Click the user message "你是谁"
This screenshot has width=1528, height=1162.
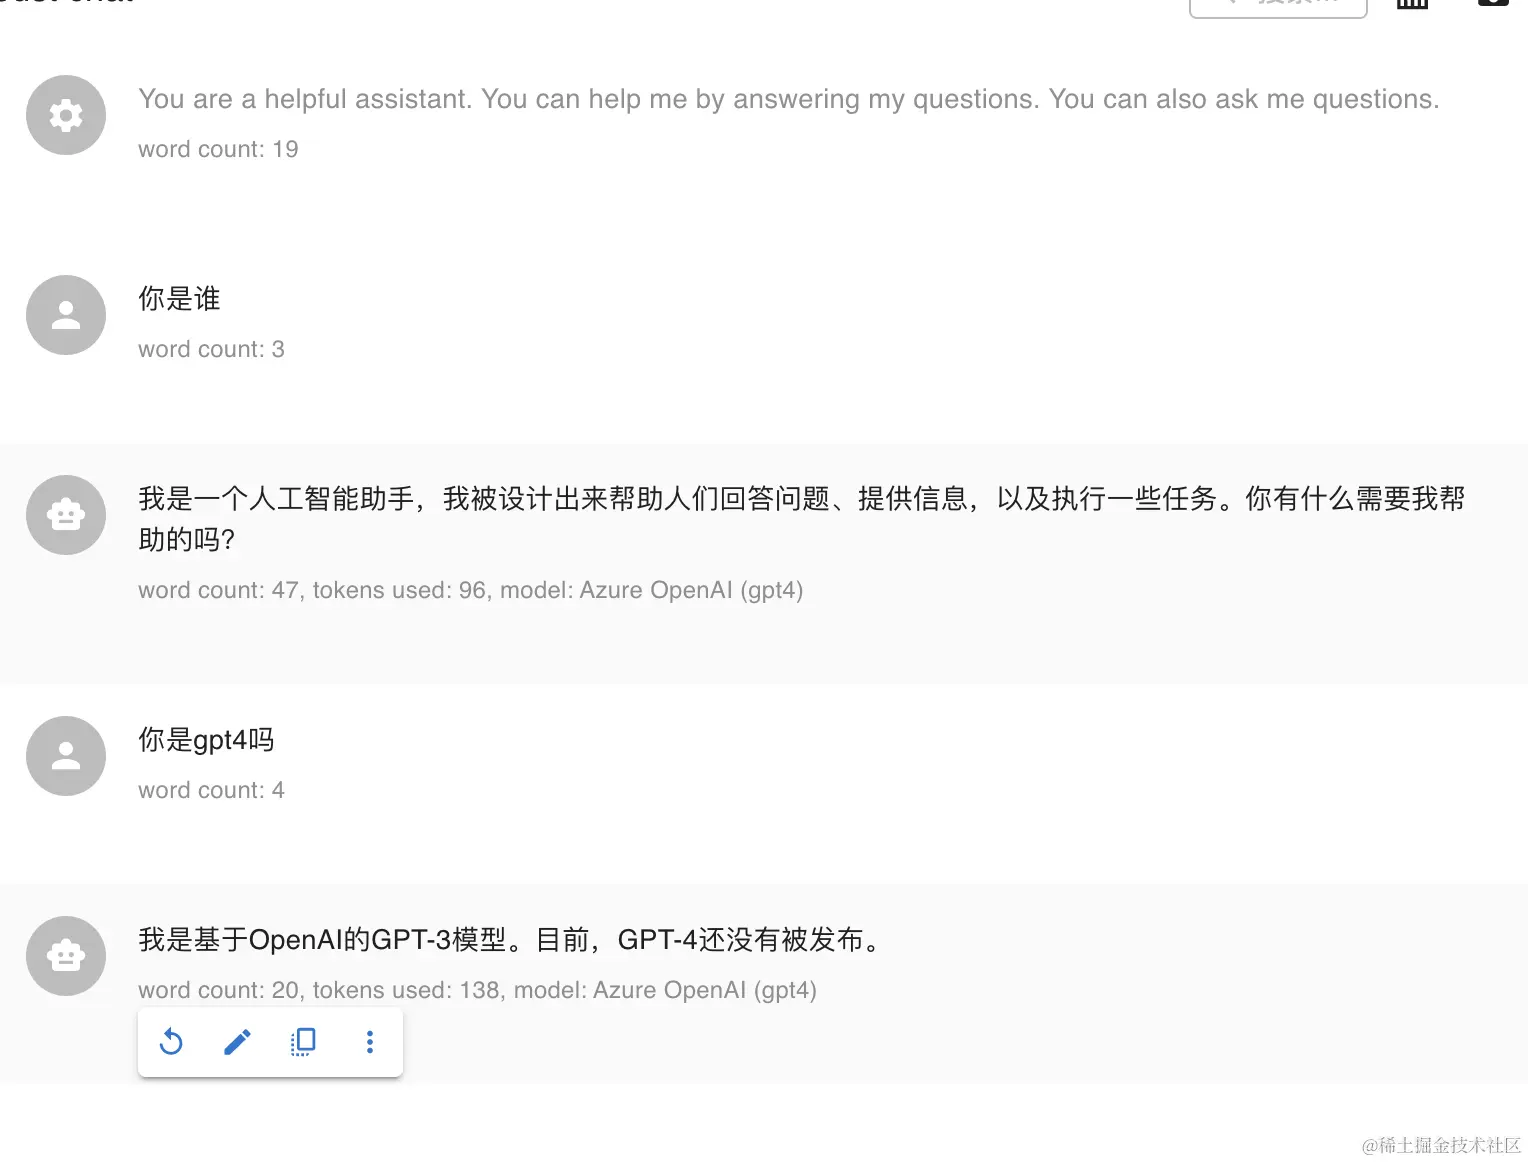(x=179, y=298)
